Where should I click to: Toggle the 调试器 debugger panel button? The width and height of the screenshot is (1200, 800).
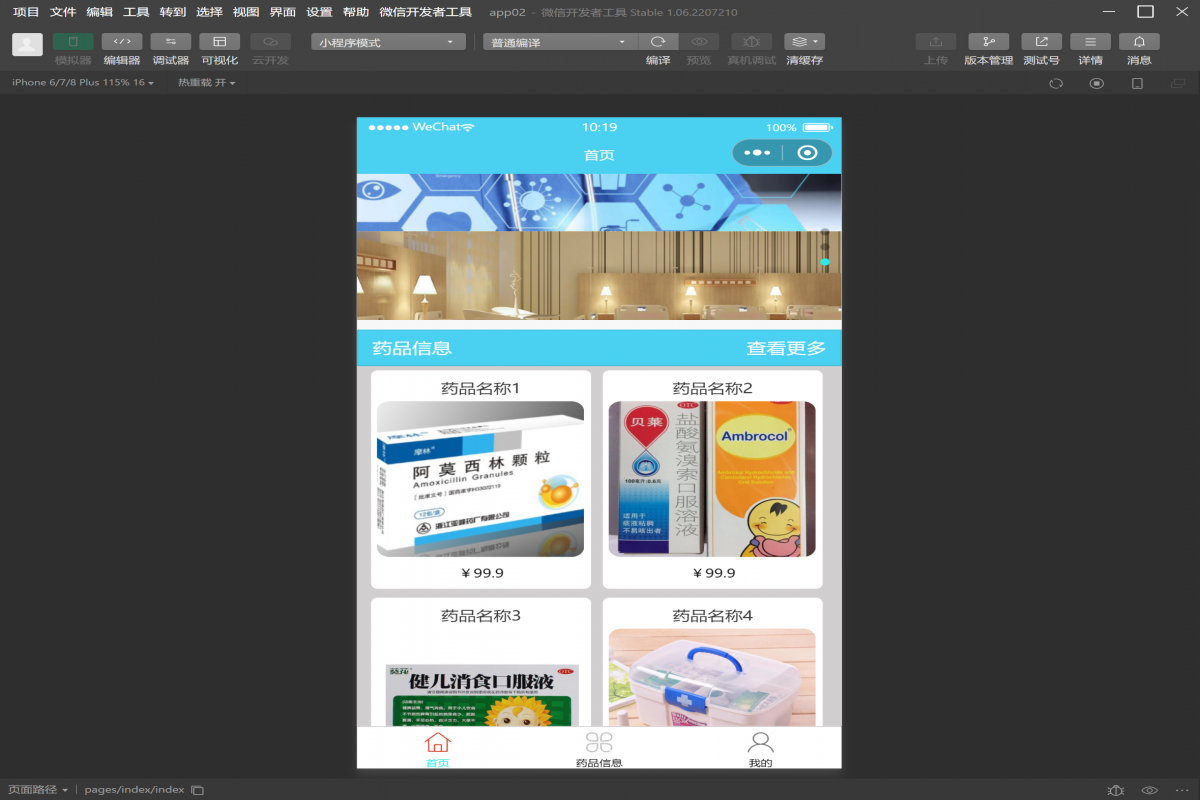[x=171, y=42]
